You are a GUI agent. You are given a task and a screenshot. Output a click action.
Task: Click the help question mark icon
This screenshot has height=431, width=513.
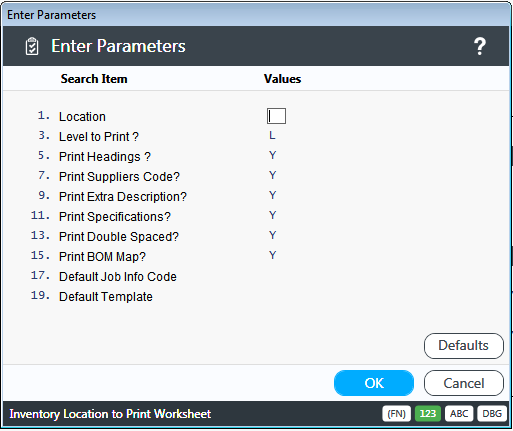point(480,46)
